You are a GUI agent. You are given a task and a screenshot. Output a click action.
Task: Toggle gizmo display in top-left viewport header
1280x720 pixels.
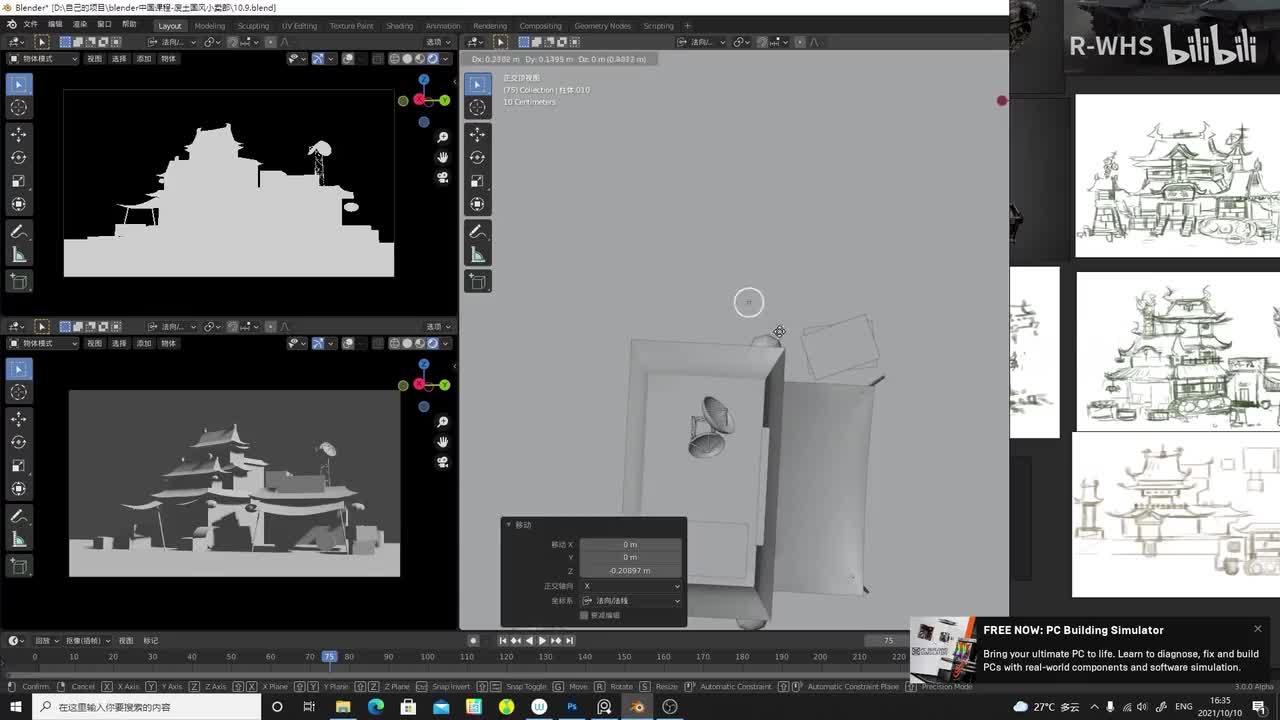(x=318, y=59)
